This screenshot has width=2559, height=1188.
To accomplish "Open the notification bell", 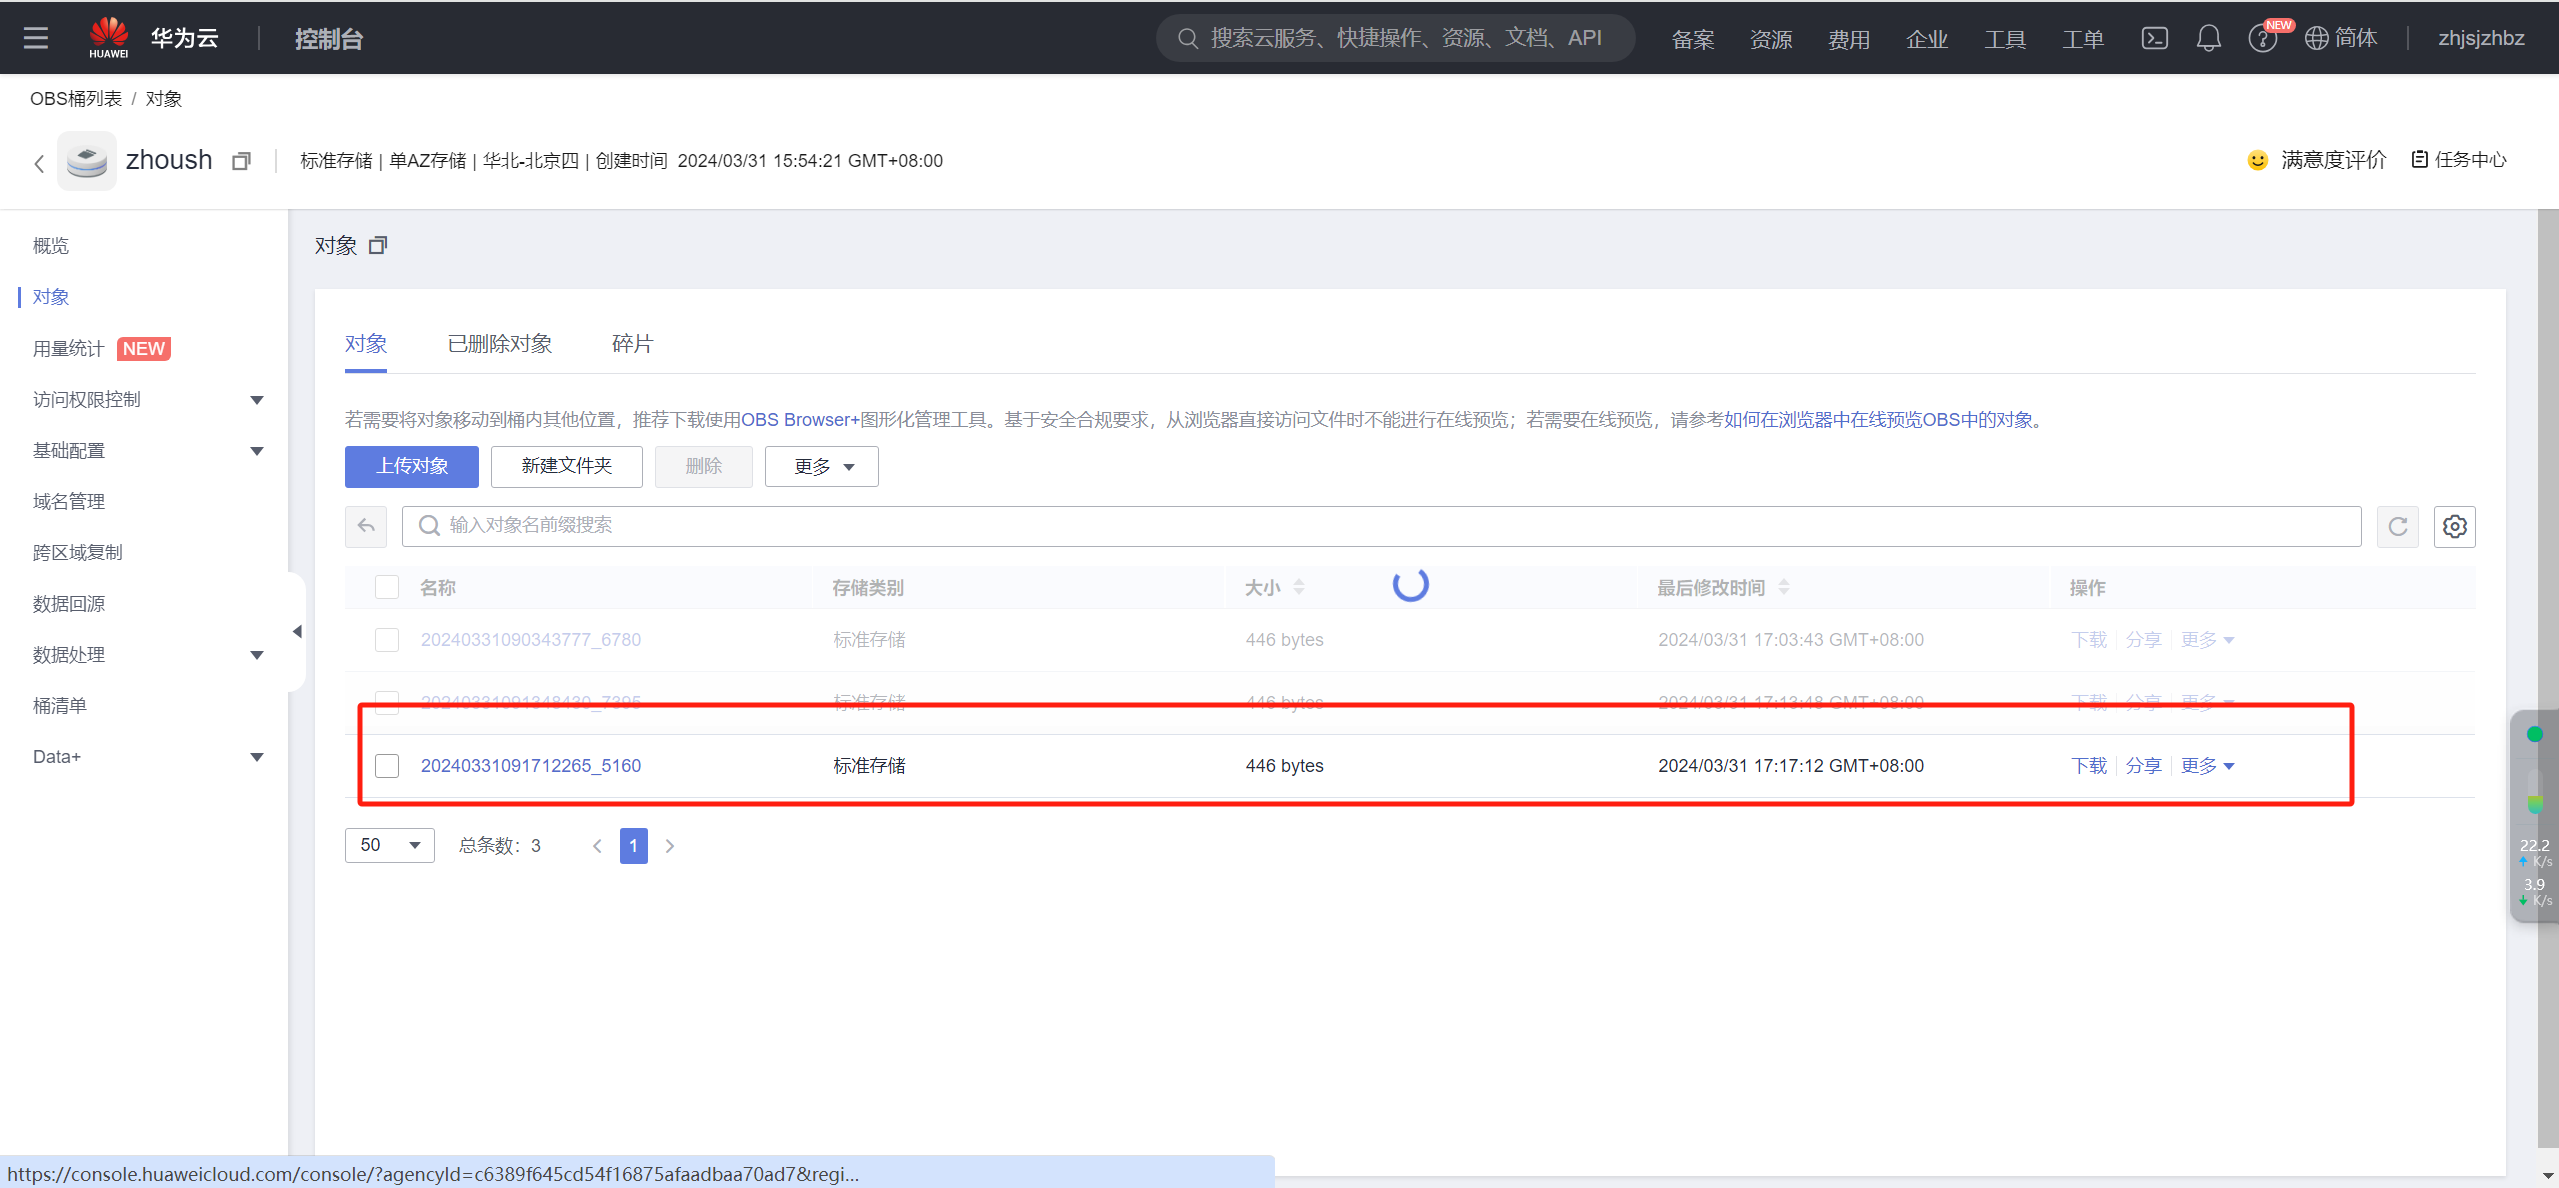I will pos(2208,38).
